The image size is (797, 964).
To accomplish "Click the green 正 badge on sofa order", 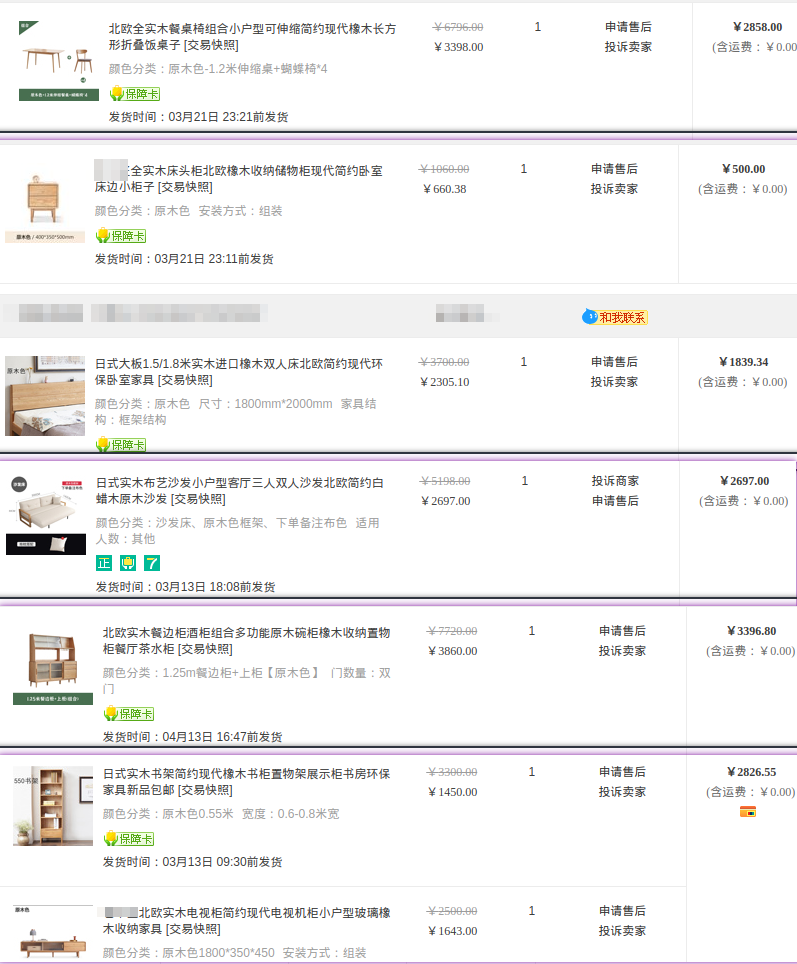I will [x=104, y=563].
